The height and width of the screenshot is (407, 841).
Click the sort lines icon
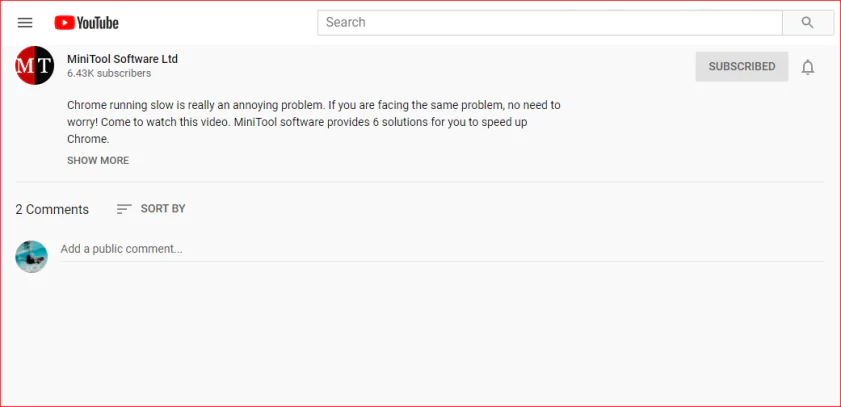click(x=124, y=209)
